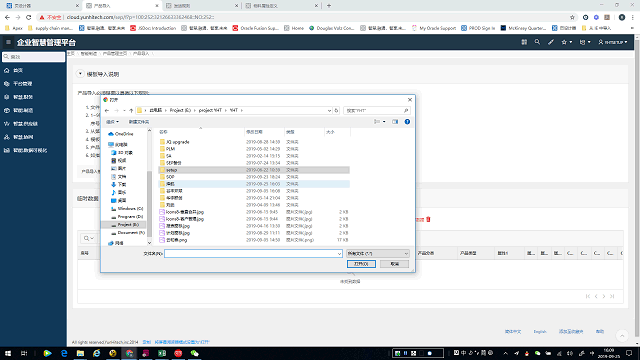Toggle the platform hamburger menu icon
Image resolution: width=640 pixels, height=360 pixels.
tap(8, 42)
